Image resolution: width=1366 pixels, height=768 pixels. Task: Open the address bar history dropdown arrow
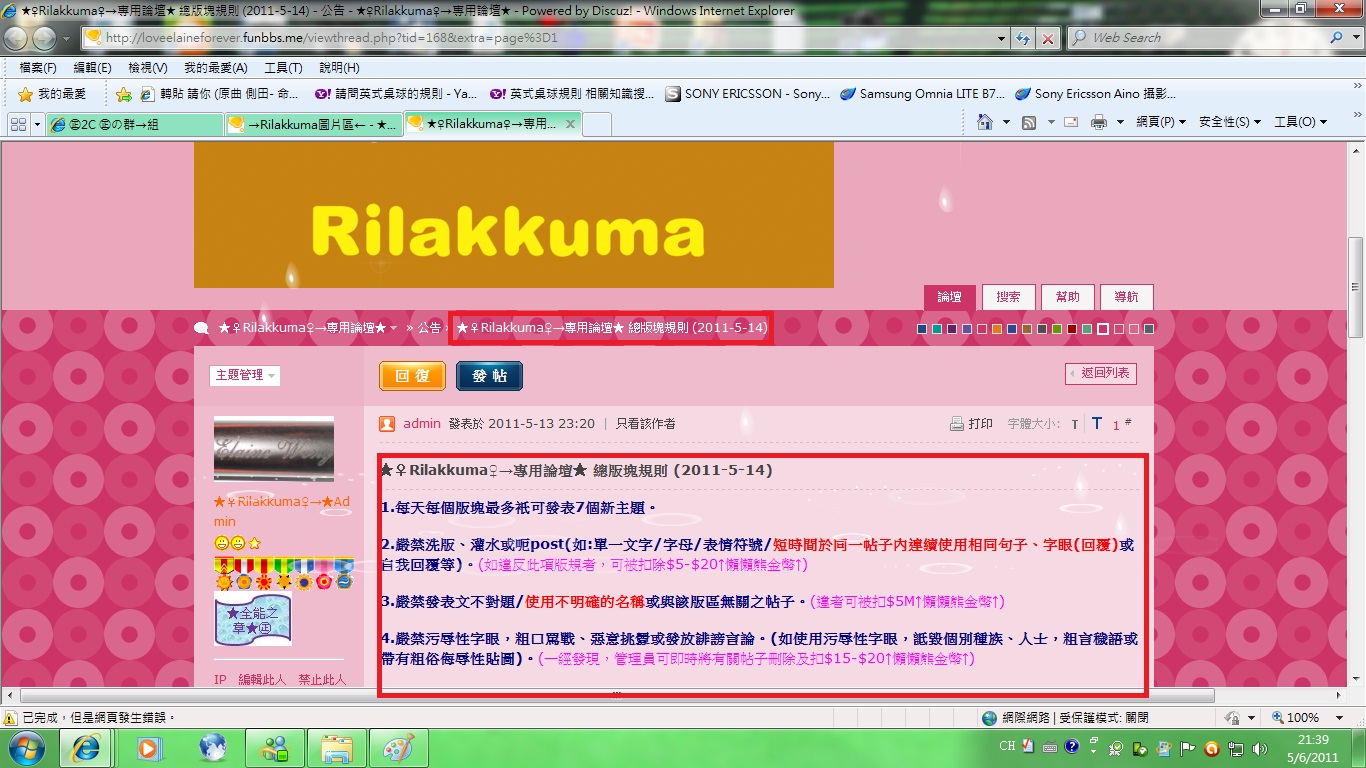coord(1002,38)
